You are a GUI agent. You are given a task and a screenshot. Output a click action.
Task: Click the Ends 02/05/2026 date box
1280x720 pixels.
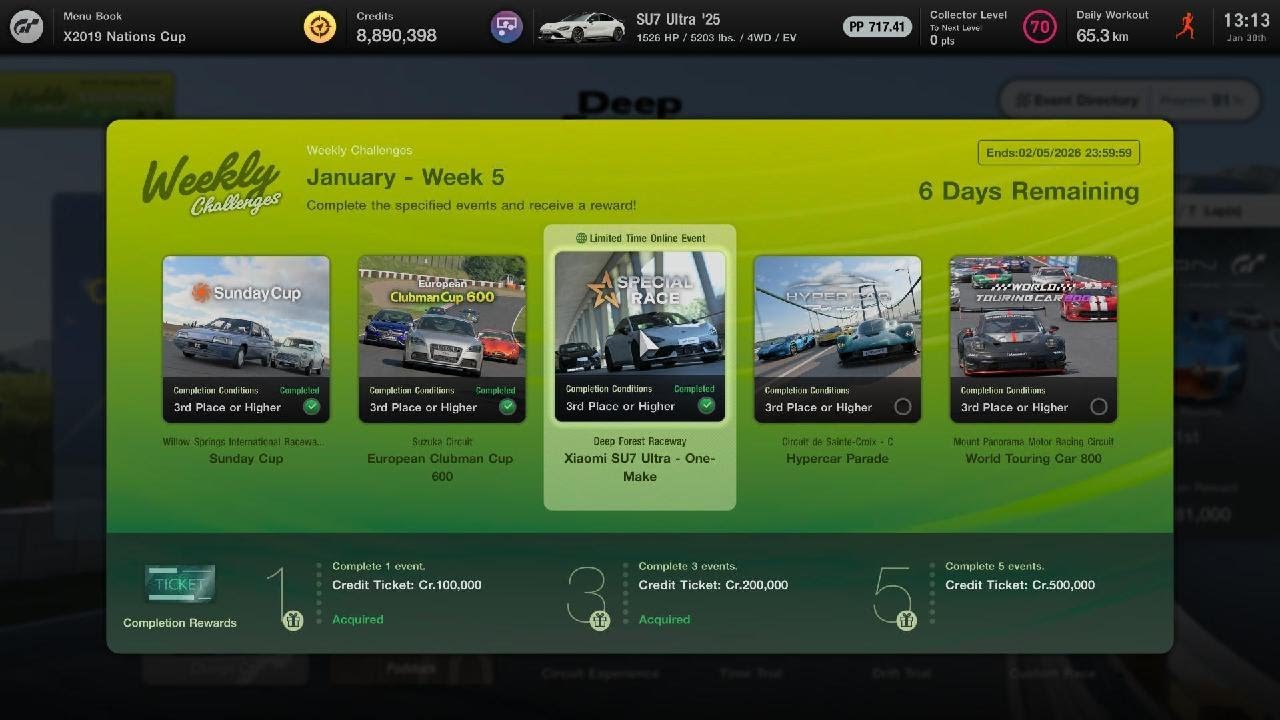click(1059, 153)
